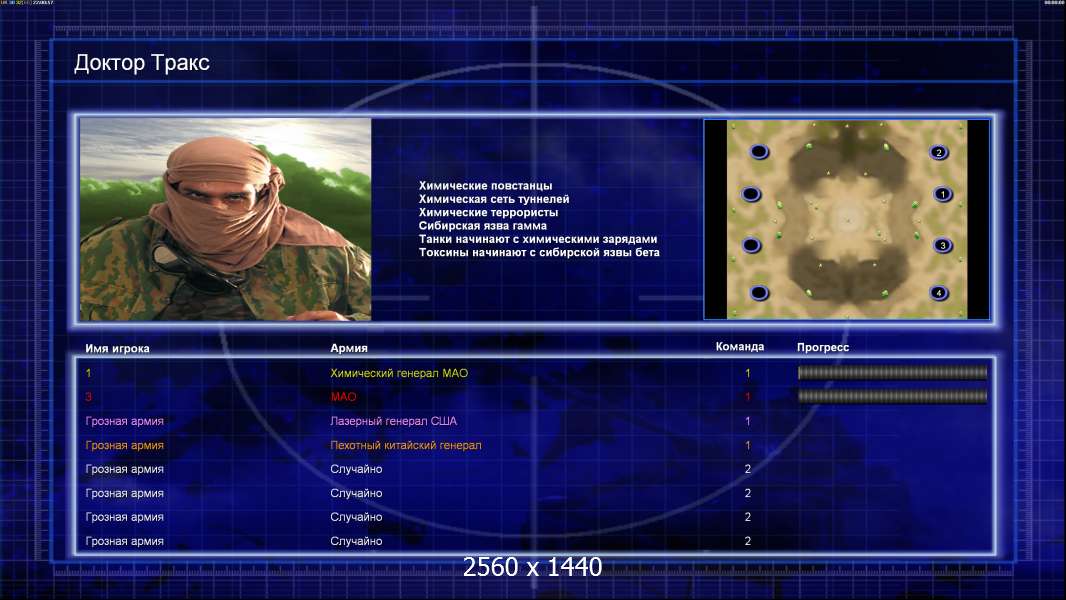
Task: Click start position marker 2 on minimap
Action: [x=939, y=152]
